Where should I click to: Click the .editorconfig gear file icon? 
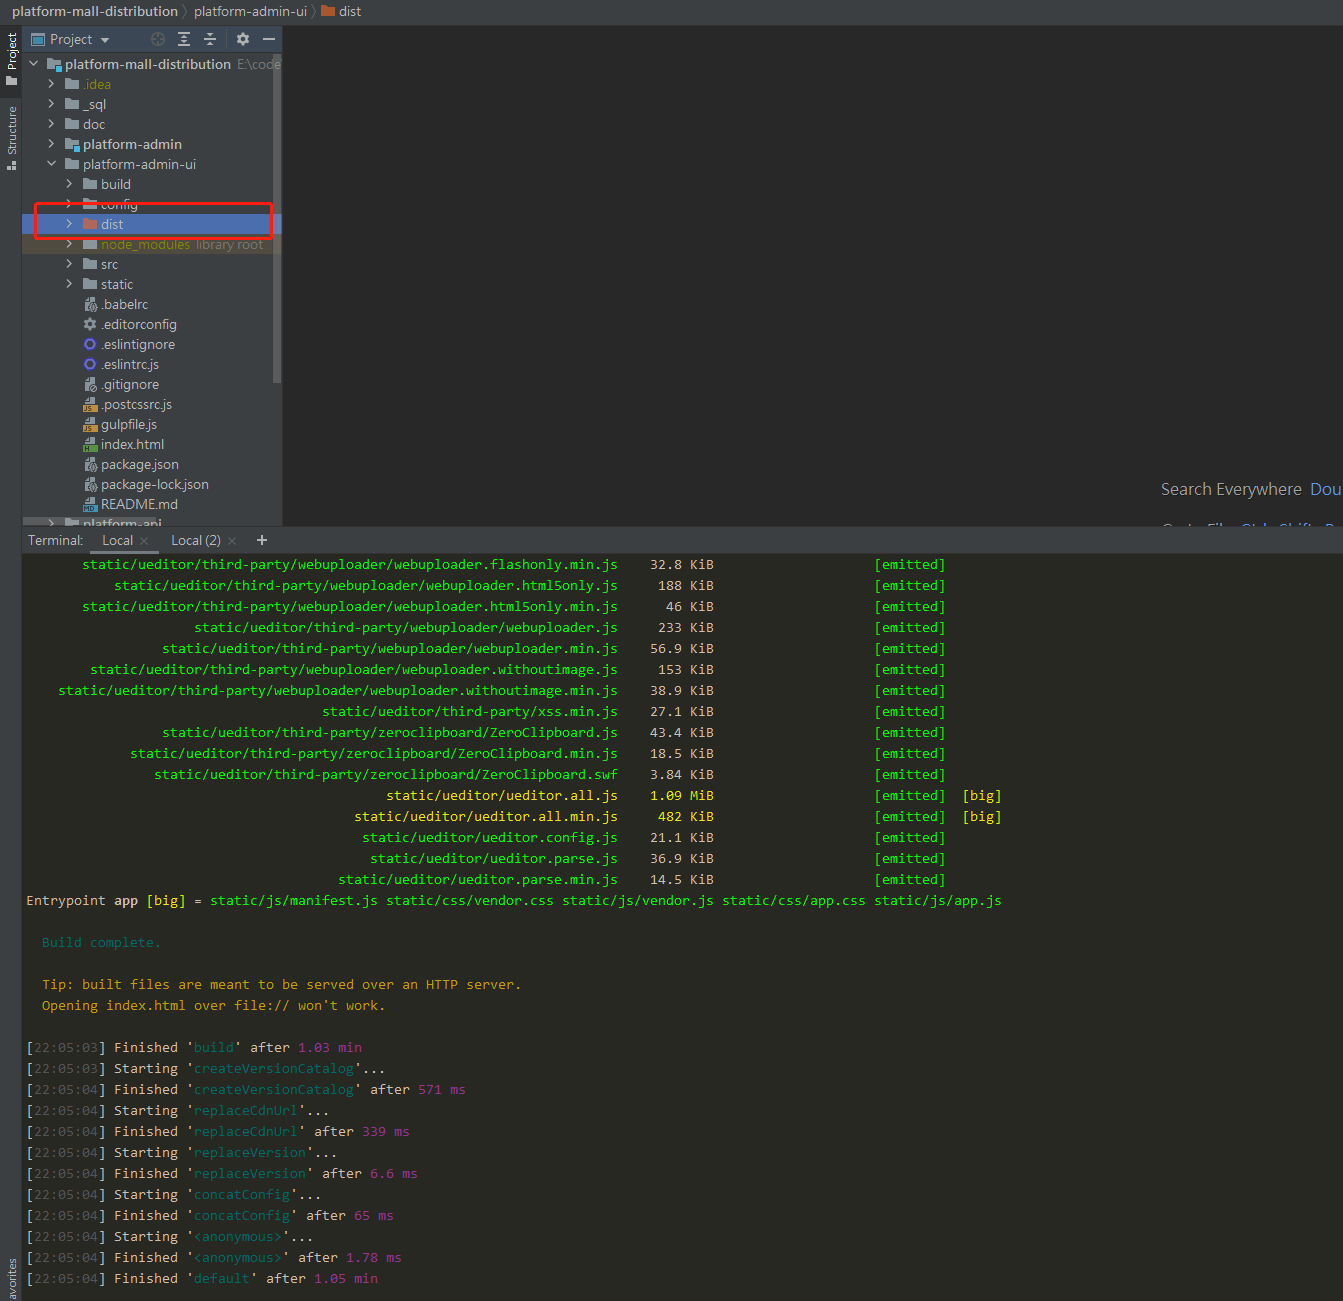tap(90, 324)
